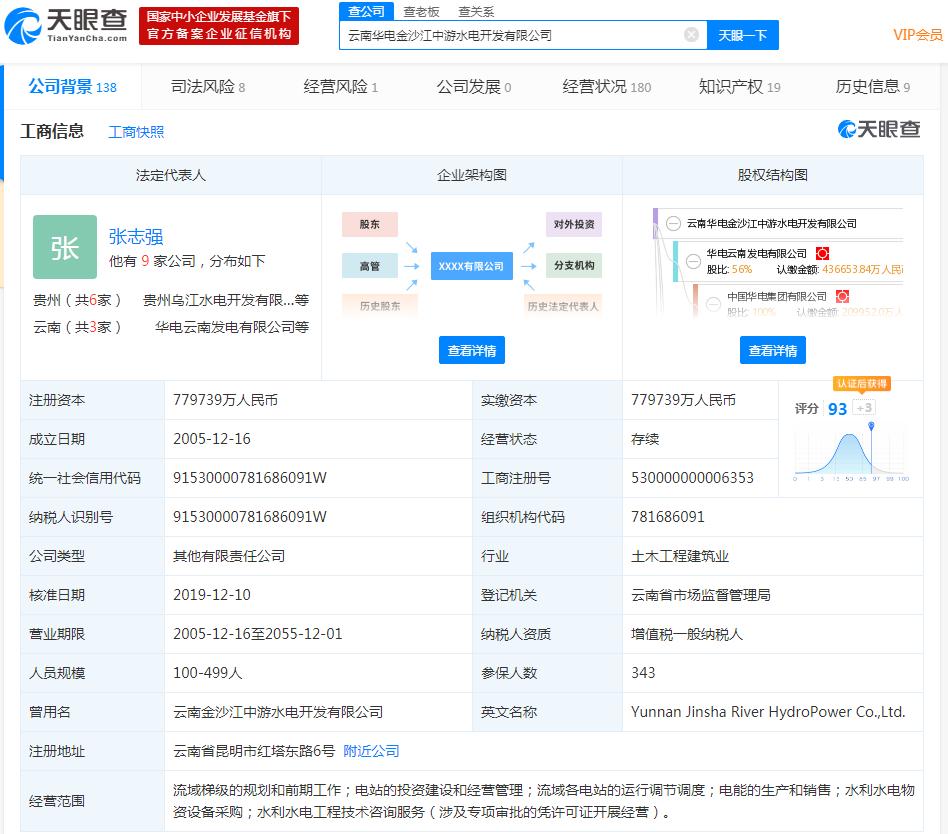Click the red badge next to 华电云南发电有限公司
This screenshot has width=948, height=834.
[x=822, y=253]
